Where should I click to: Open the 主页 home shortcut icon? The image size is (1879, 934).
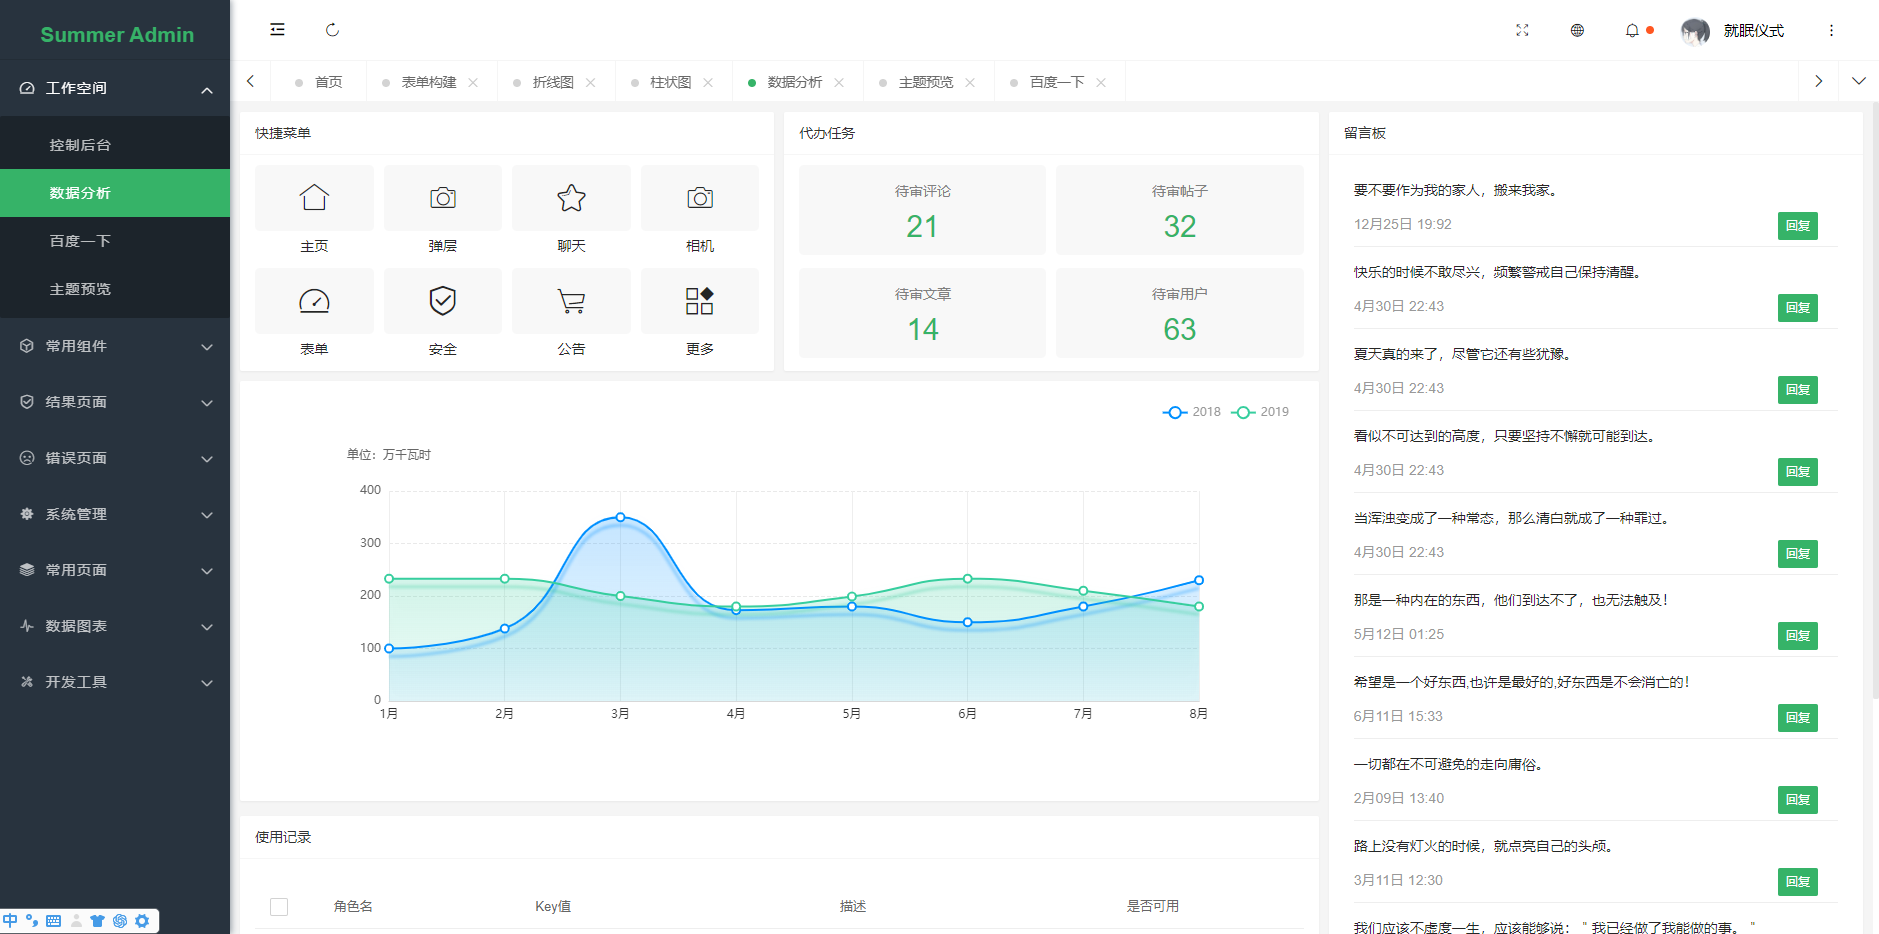(x=314, y=198)
